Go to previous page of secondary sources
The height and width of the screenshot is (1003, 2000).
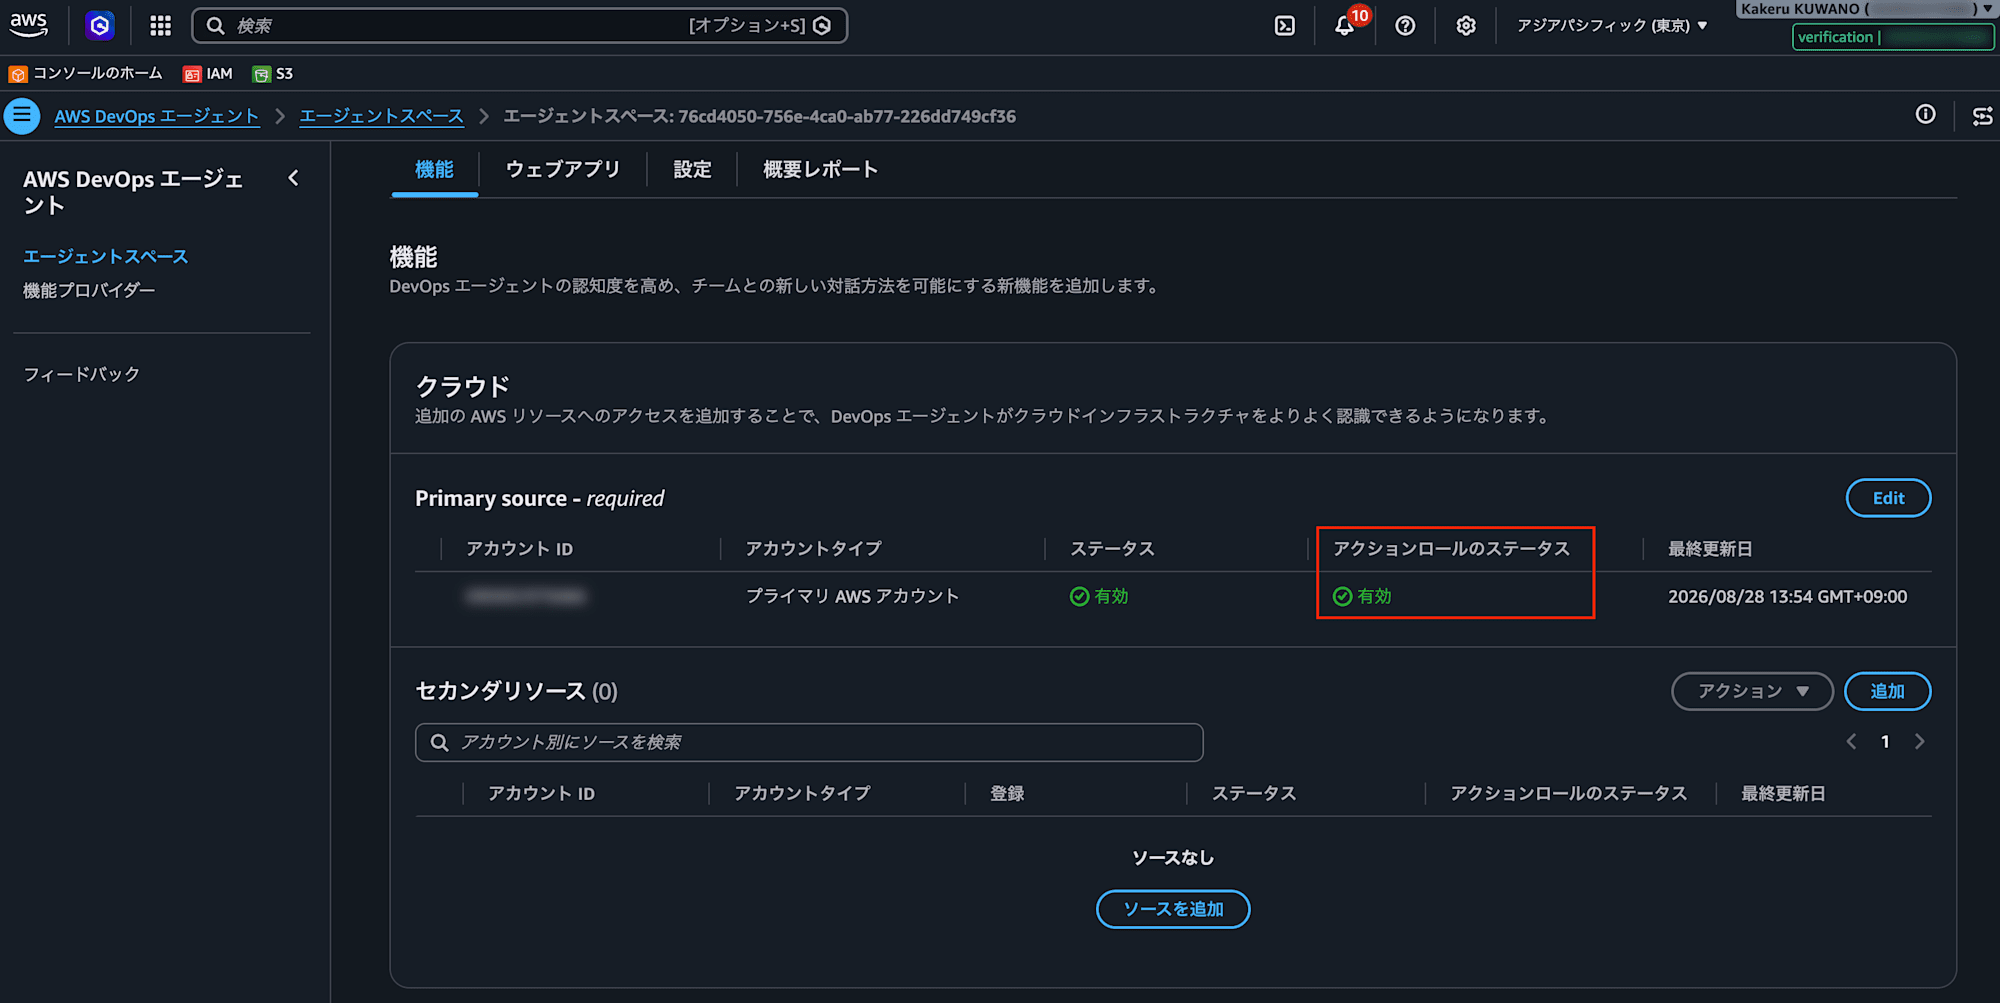(1851, 742)
